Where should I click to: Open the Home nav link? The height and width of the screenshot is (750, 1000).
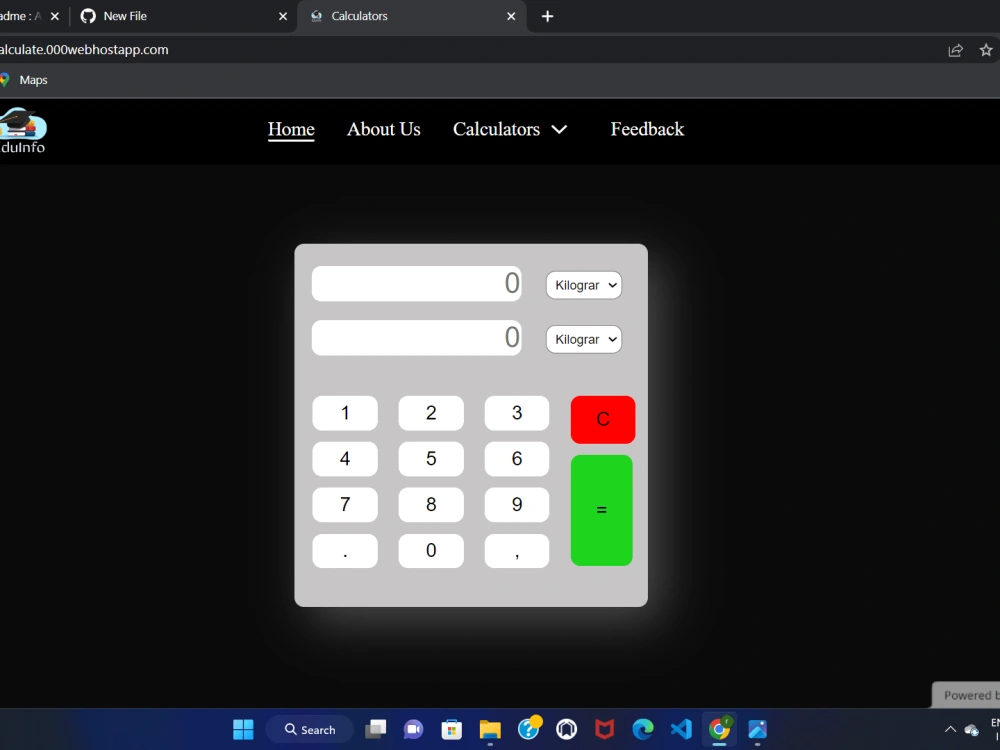click(291, 129)
